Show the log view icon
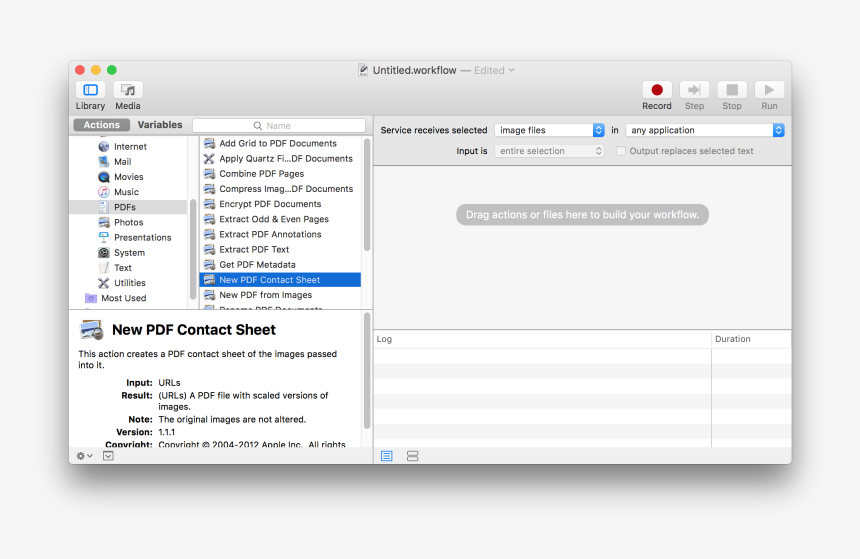 coord(387,456)
